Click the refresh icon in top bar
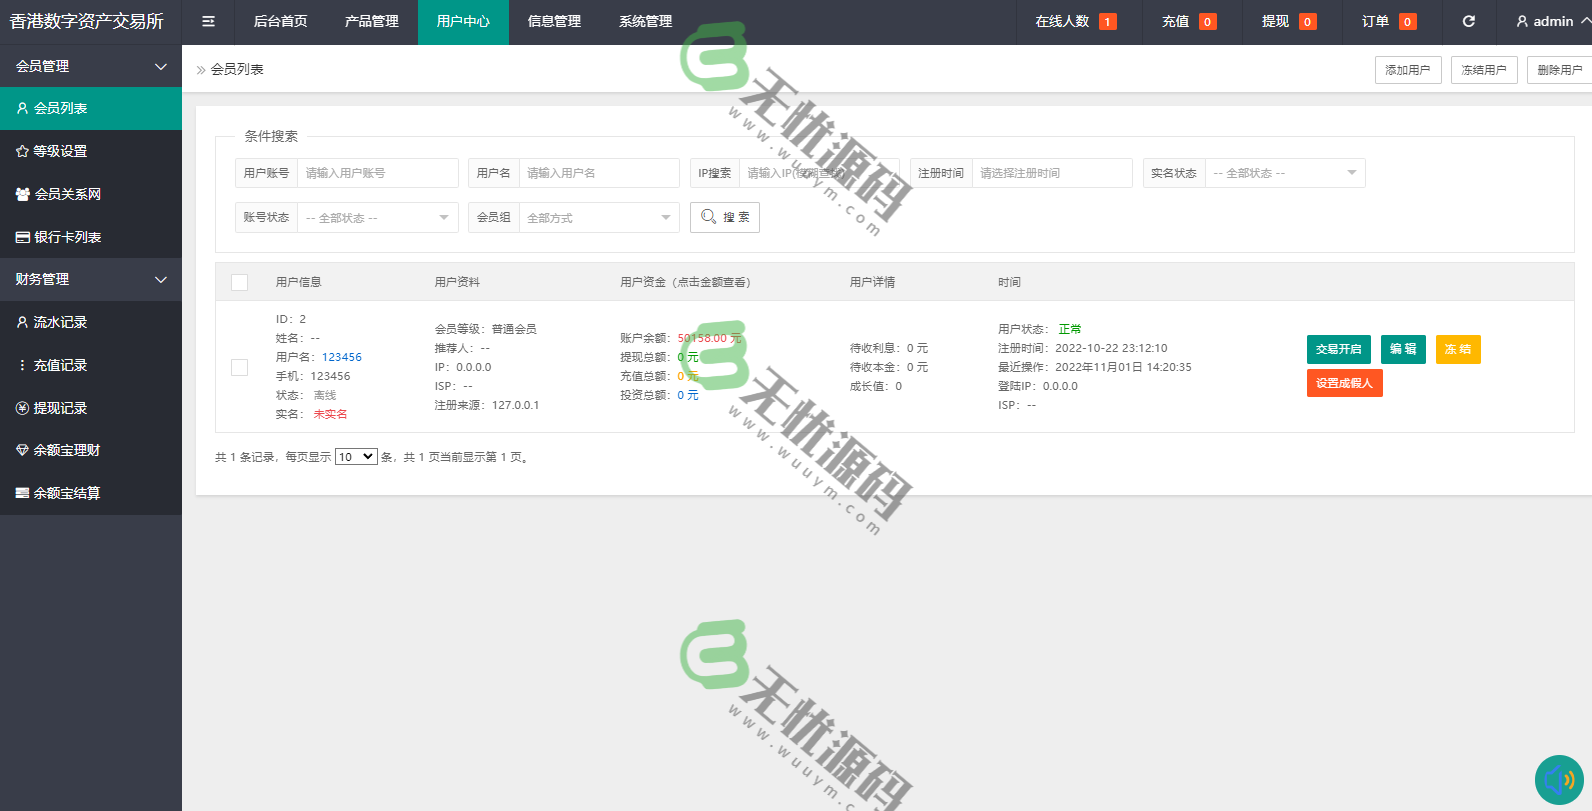This screenshot has height=811, width=1592. click(1468, 21)
